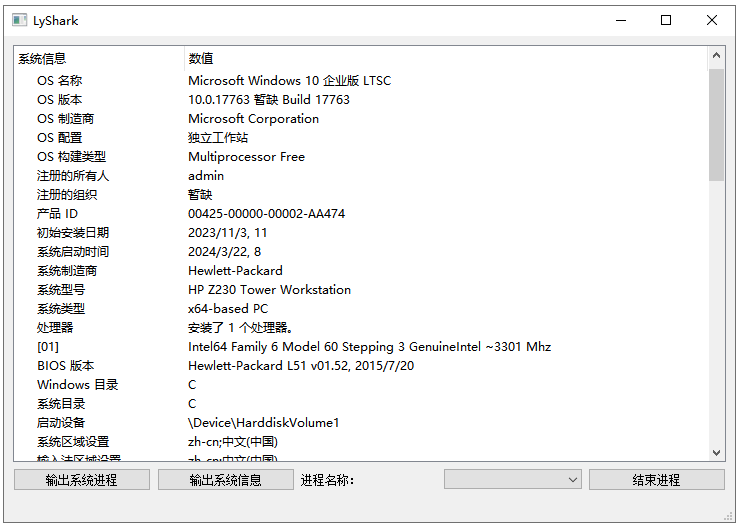Select the 系统启动时间 row
This screenshot has width=741, height=528.
[x=361, y=251]
